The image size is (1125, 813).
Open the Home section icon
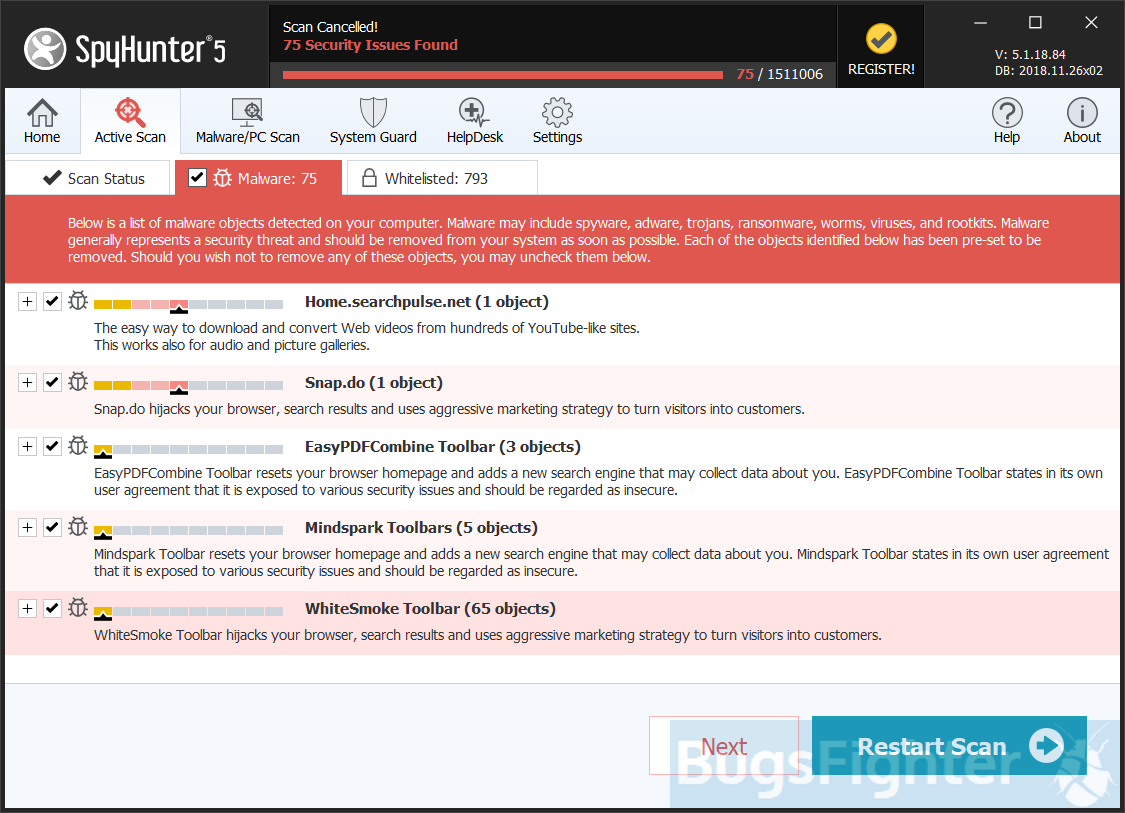(42, 113)
